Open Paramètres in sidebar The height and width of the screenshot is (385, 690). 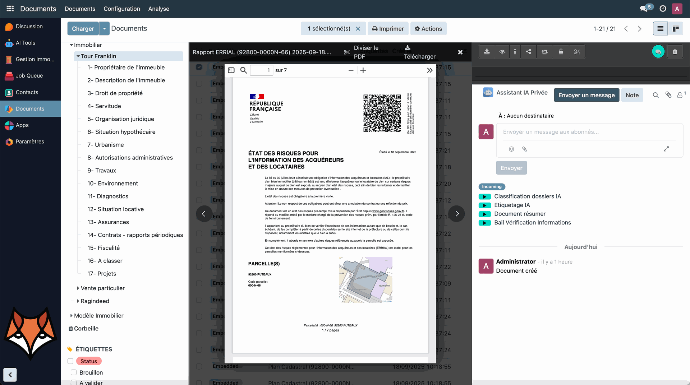[x=30, y=142]
